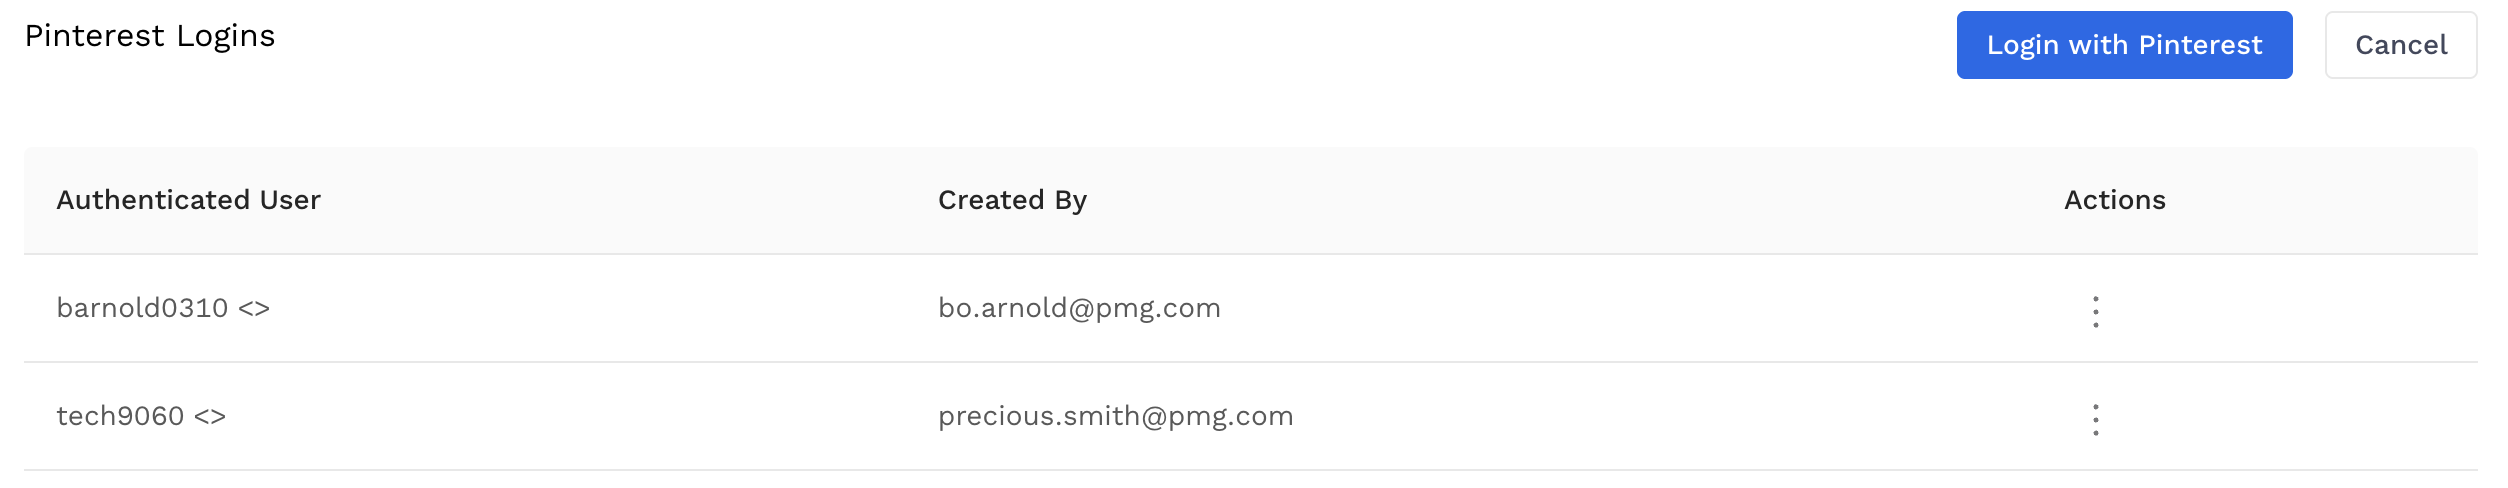Click three-dot icon in bo.arnold@pmg.com row
Viewport: 2508px width, 488px height.
click(2095, 311)
